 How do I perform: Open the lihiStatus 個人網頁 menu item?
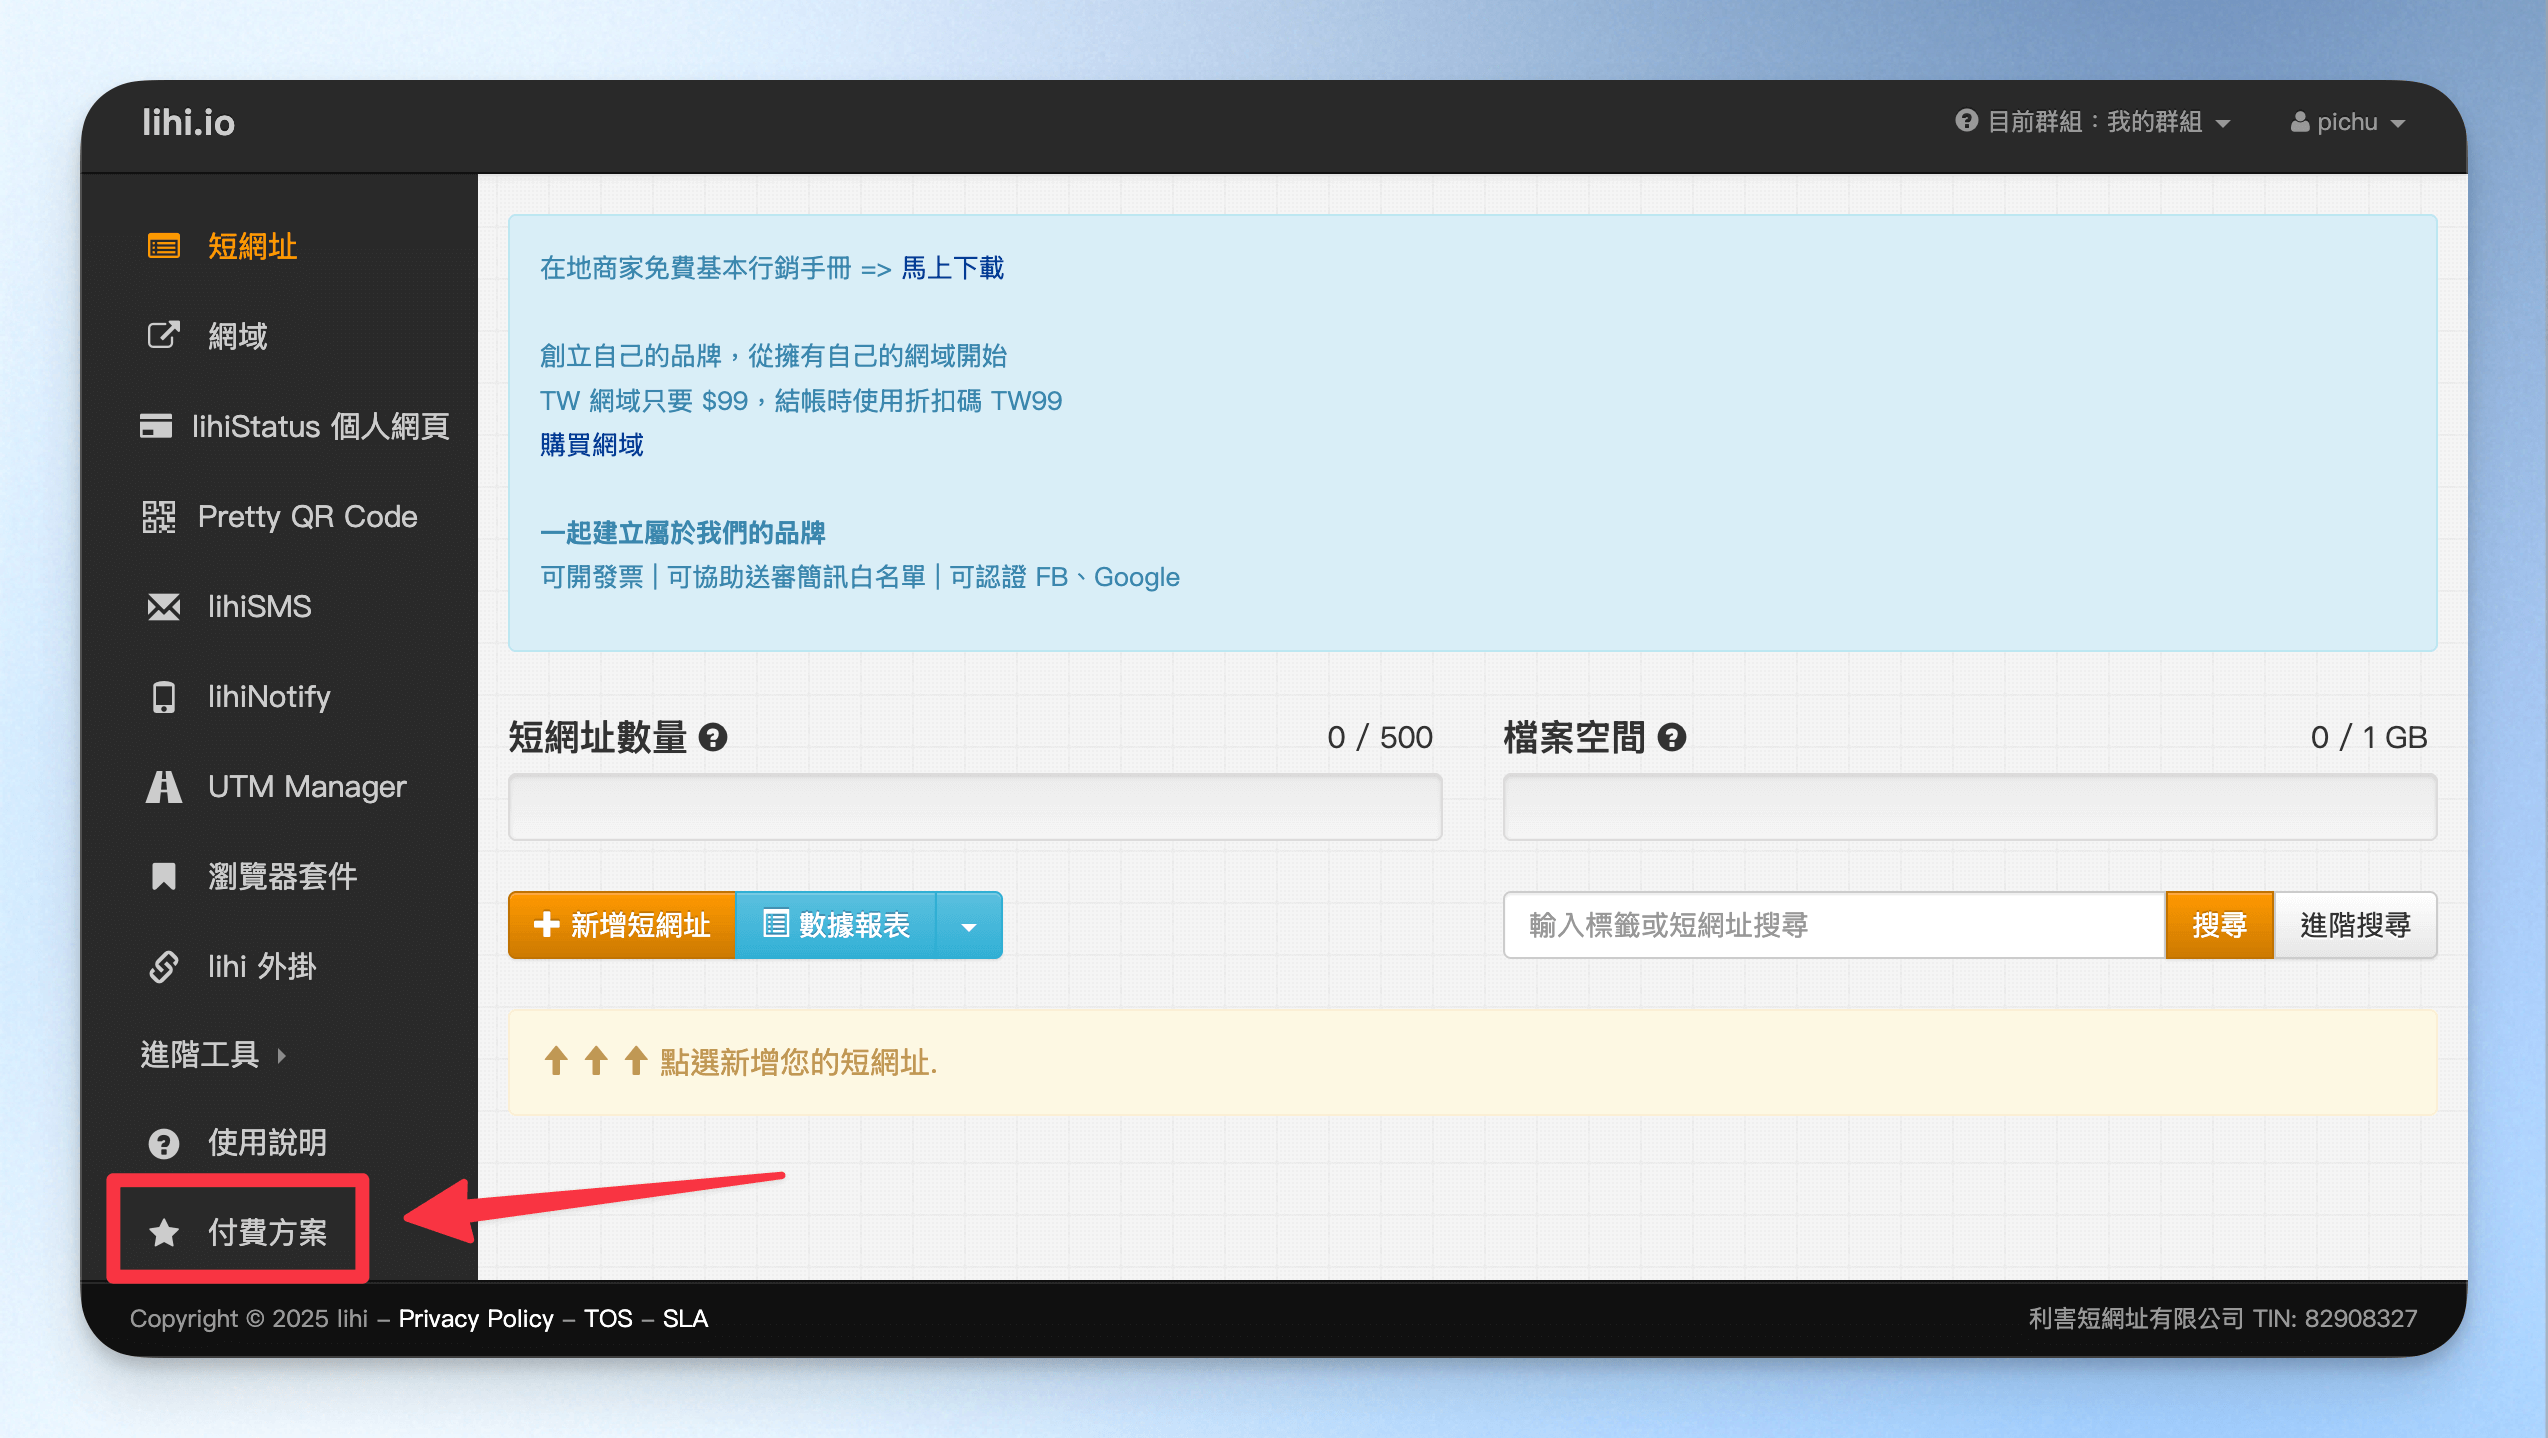click(295, 427)
